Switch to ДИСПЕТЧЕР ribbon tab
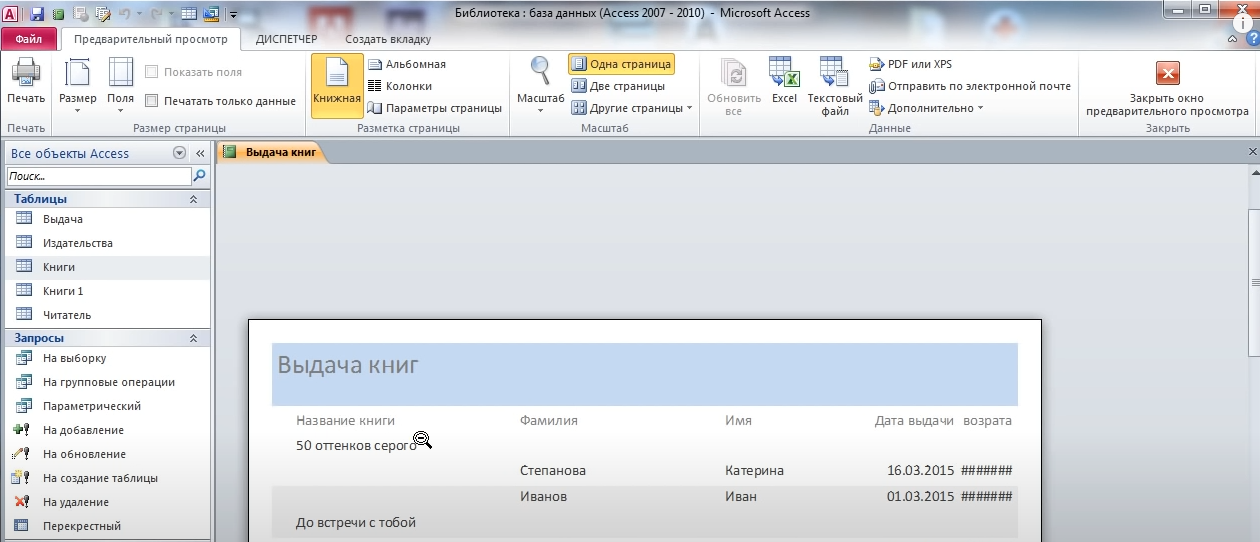The height and width of the screenshot is (542, 1260). (x=286, y=39)
